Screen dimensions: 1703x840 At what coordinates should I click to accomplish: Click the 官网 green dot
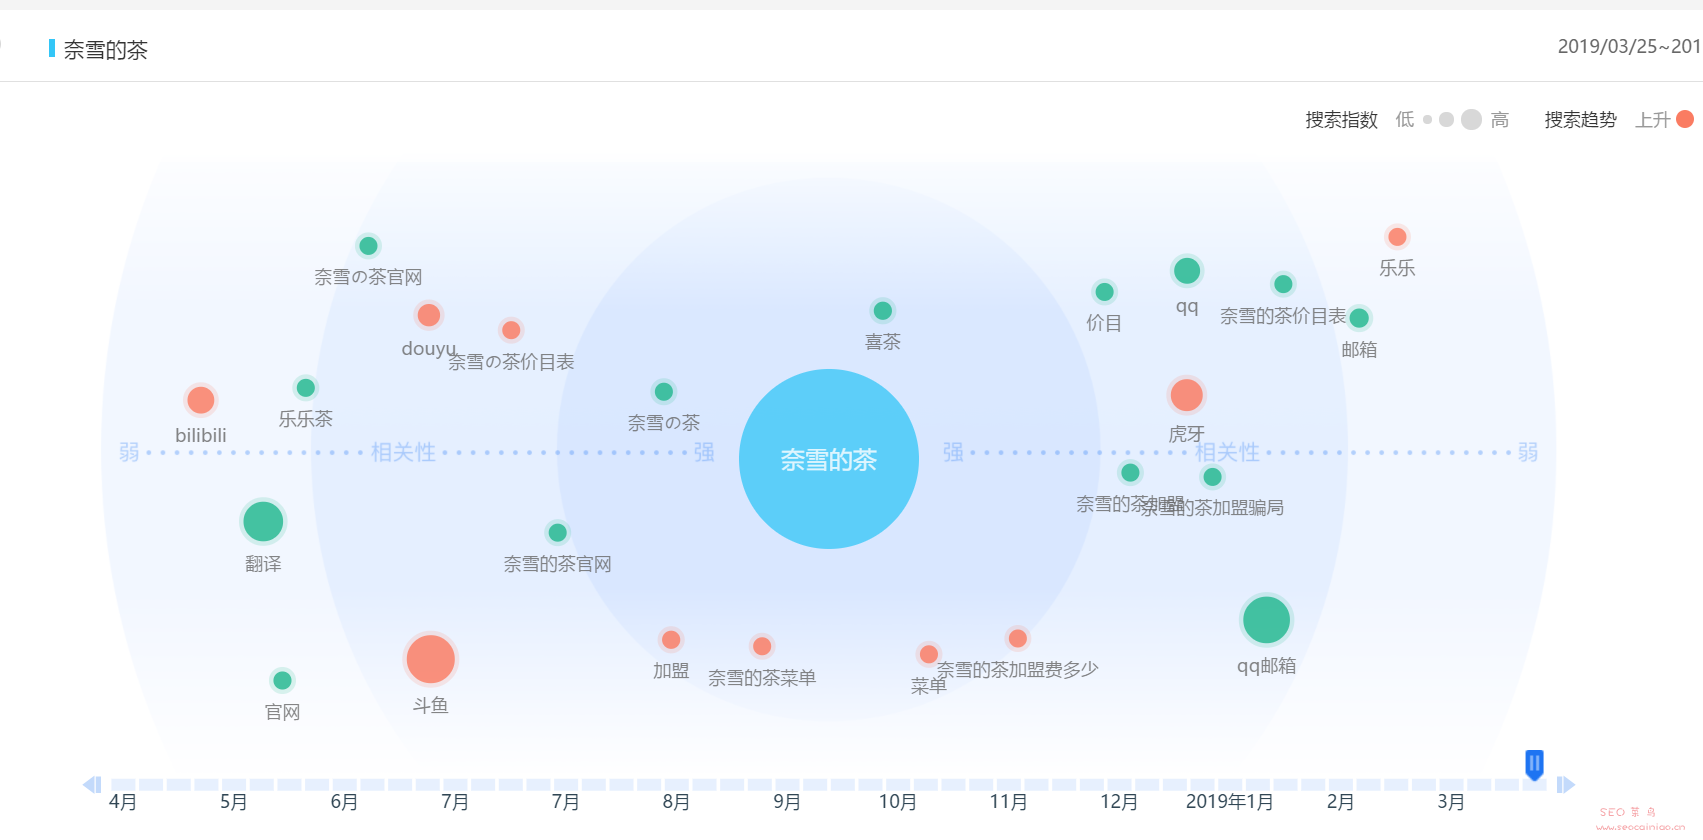(x=282, y=681)
